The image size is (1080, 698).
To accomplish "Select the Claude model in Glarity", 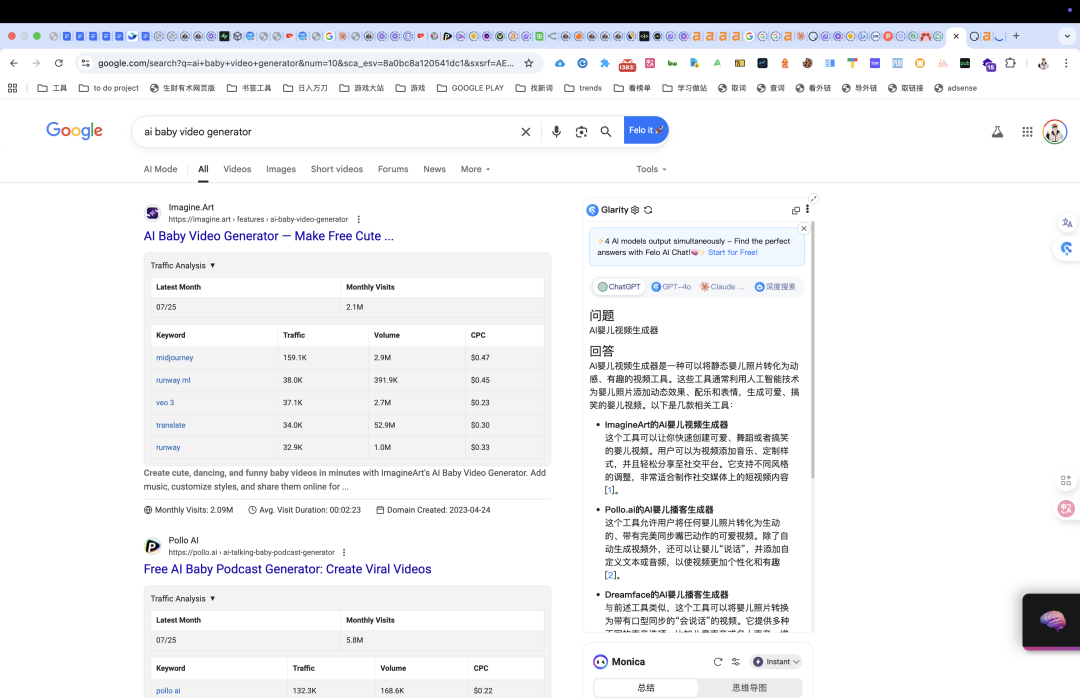I will click(723, 287).
